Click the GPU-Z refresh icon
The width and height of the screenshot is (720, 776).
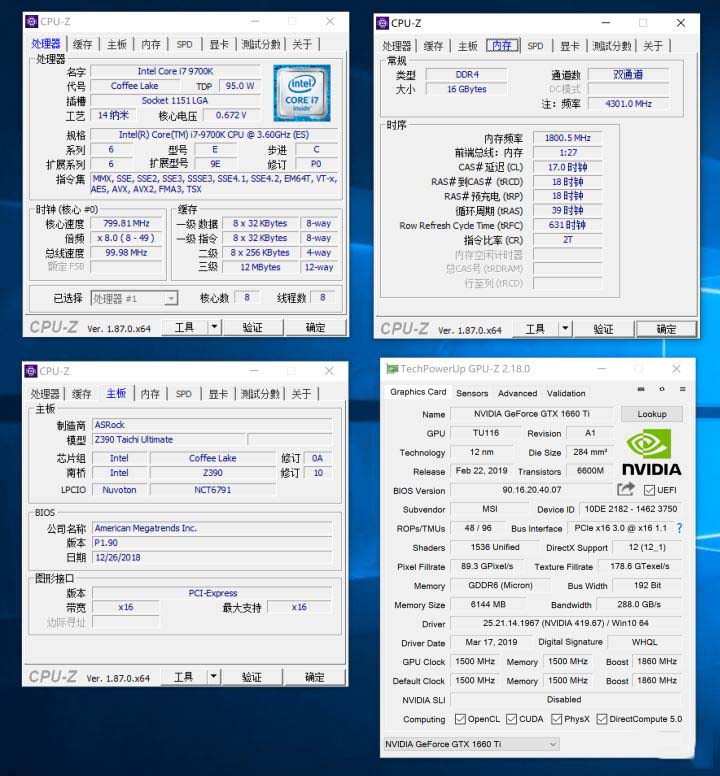click(x=662, y=389)
